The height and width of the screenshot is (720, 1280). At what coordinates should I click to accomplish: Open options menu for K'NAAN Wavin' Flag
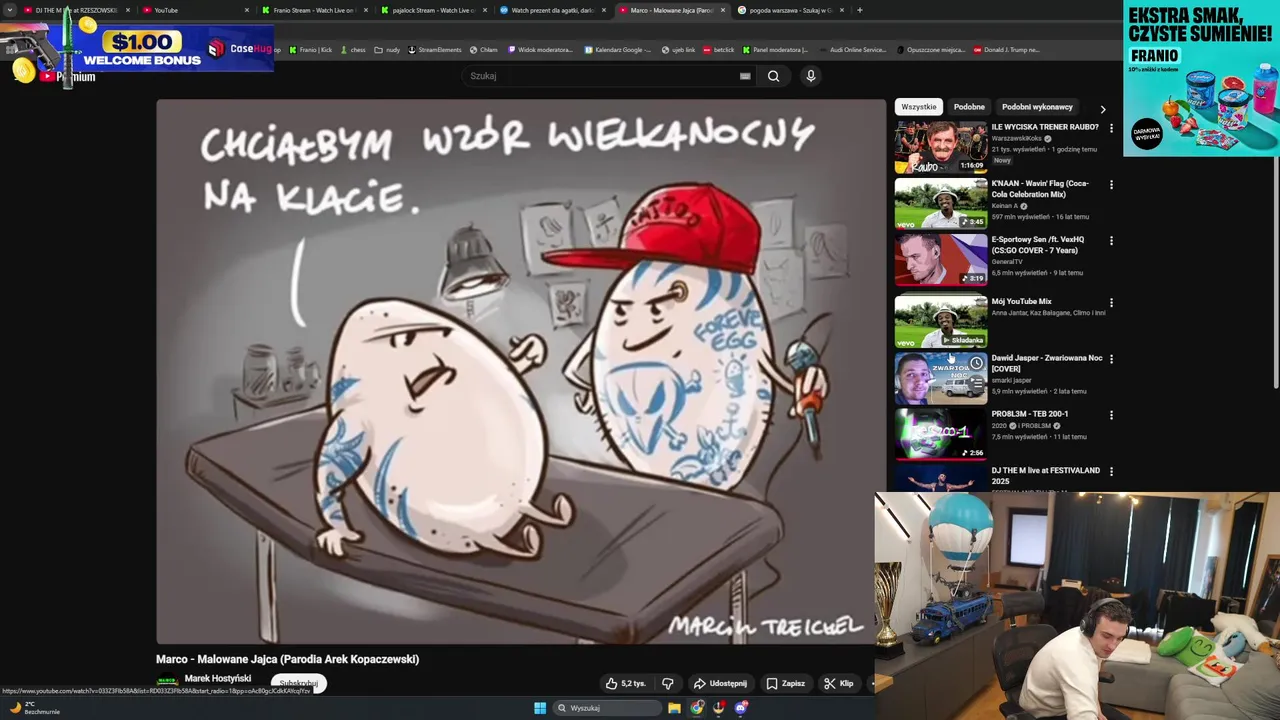point(1111,185)
